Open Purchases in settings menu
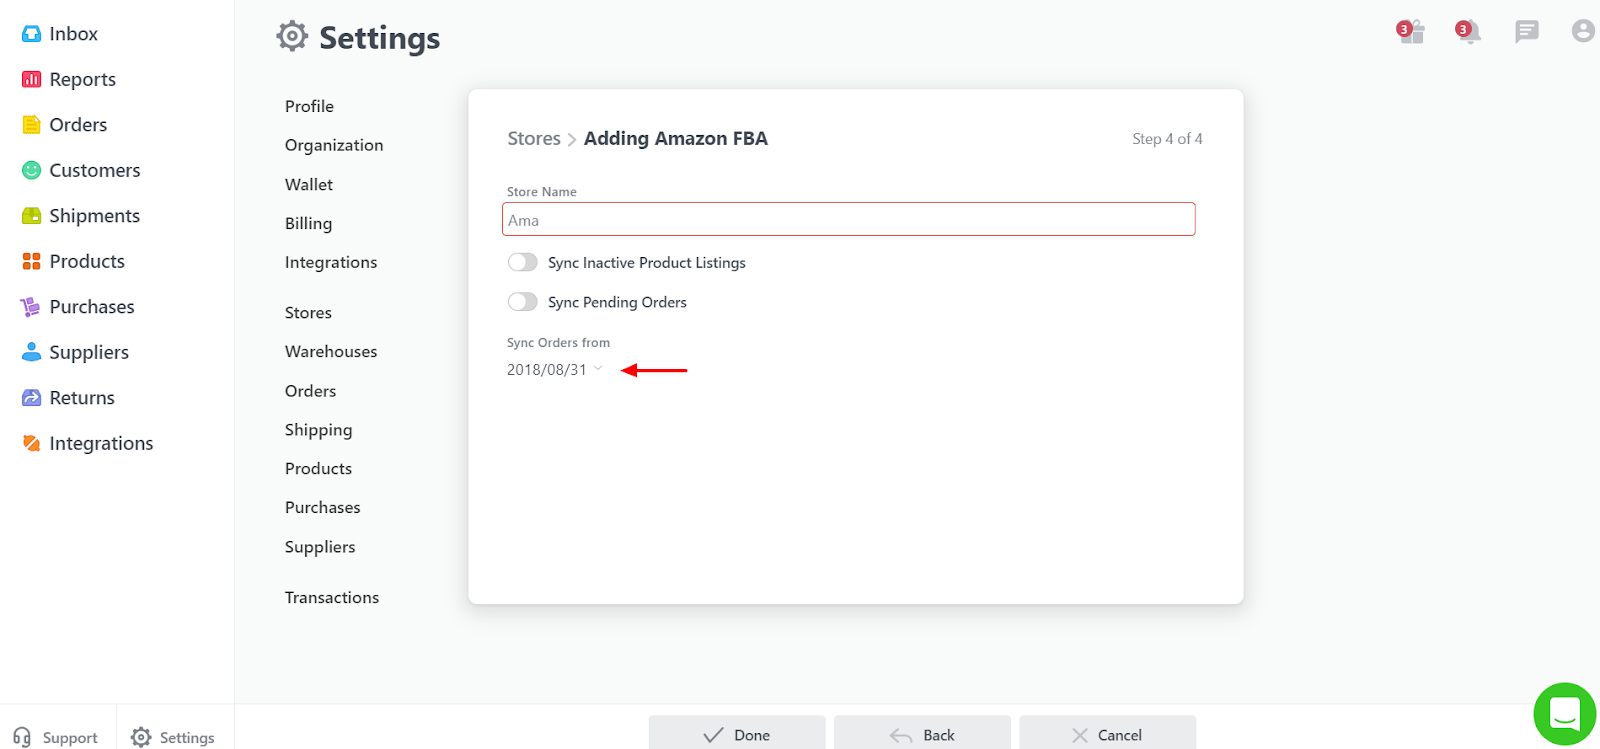 click(x=322, y=508)
